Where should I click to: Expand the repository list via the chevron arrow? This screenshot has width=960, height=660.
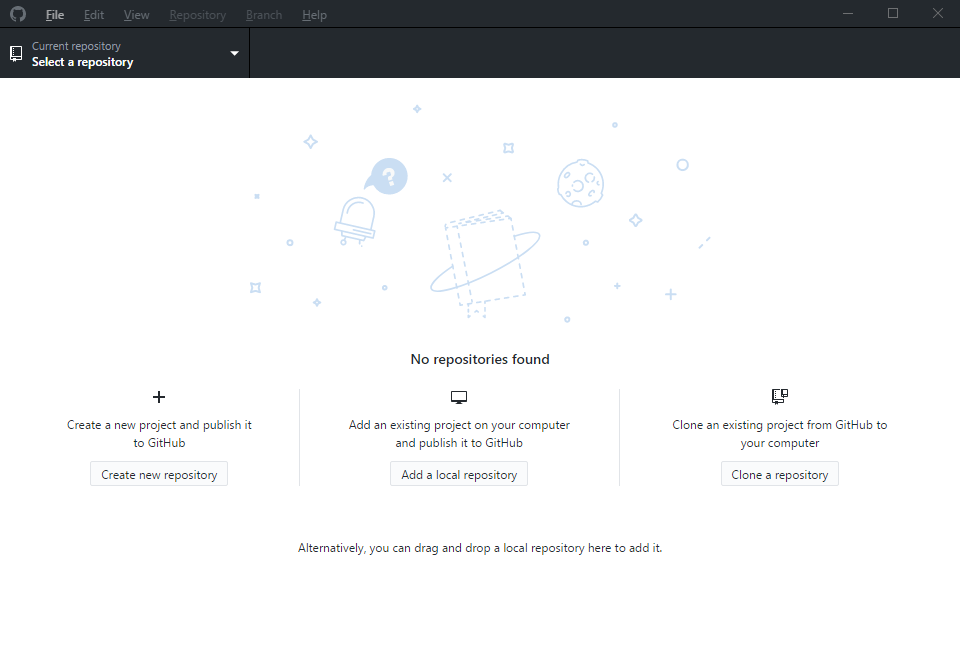click(234, 53)
